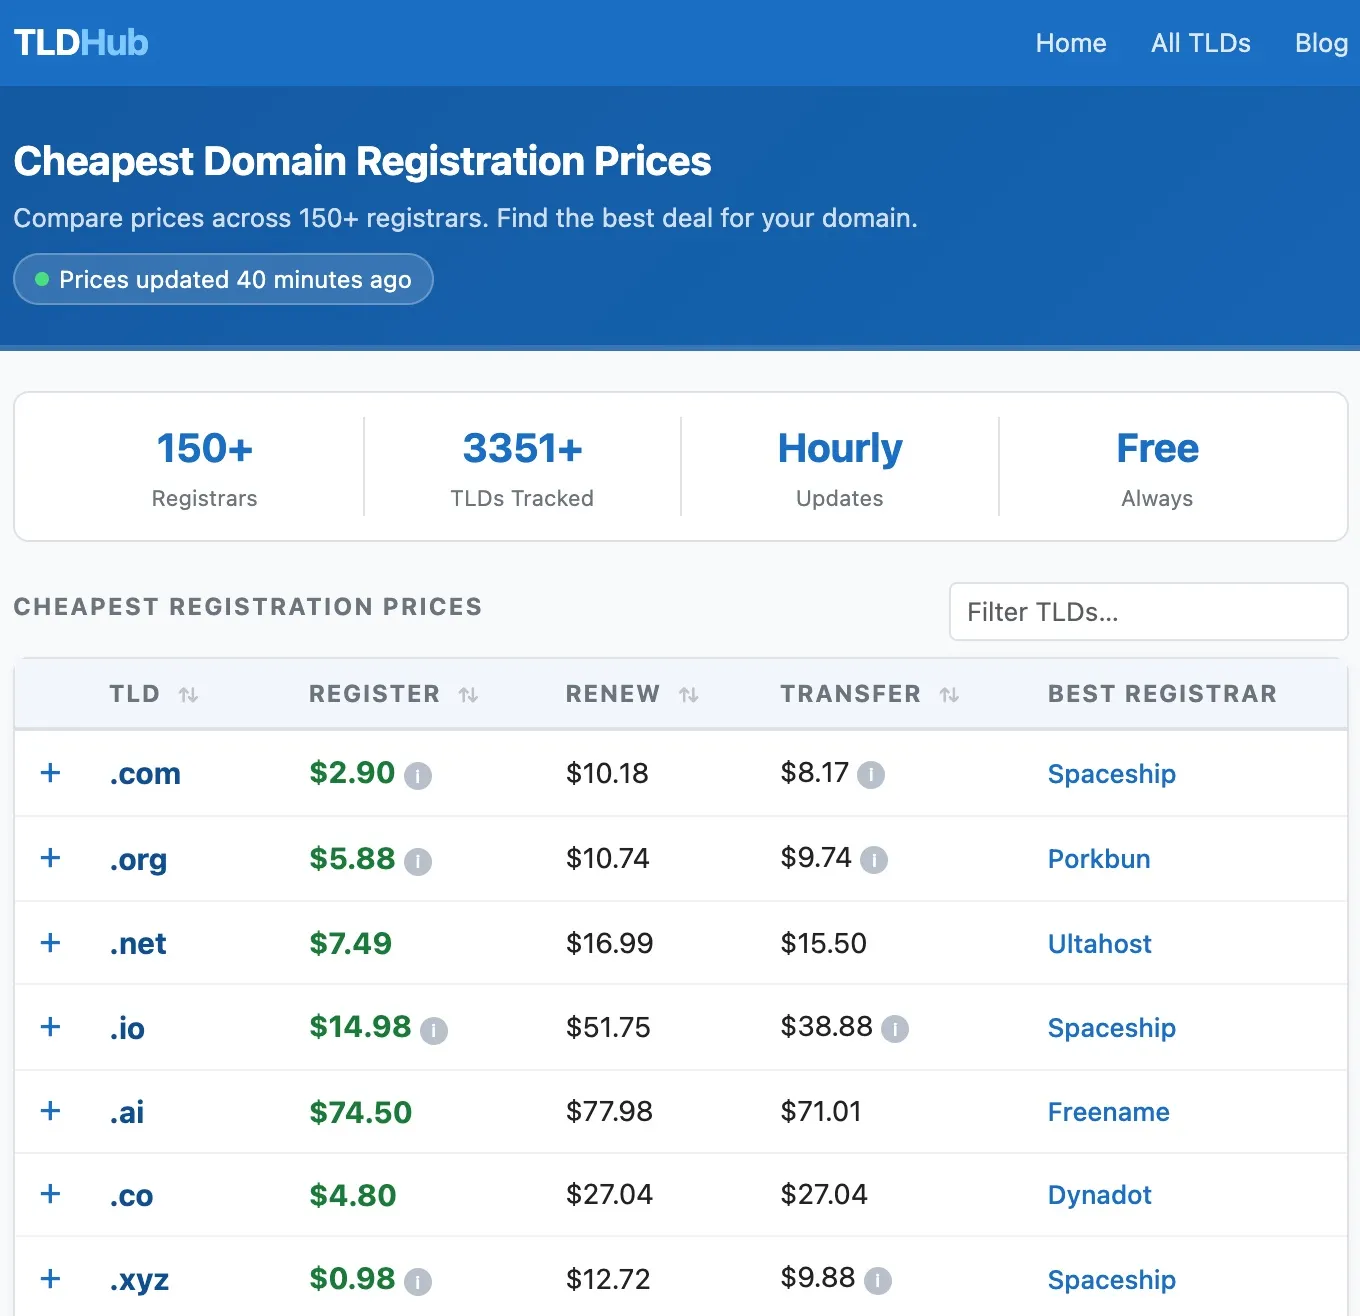
Task: Click the $10.18 .com renew price
Action: click(607, 773)
